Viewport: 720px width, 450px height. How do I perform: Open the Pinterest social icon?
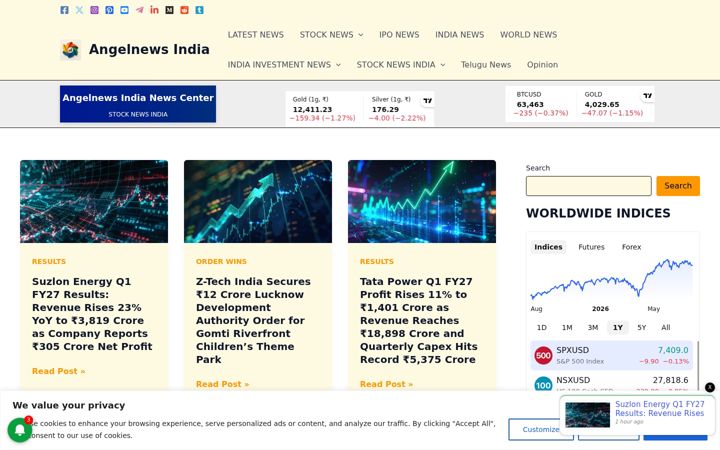(109, 10)
